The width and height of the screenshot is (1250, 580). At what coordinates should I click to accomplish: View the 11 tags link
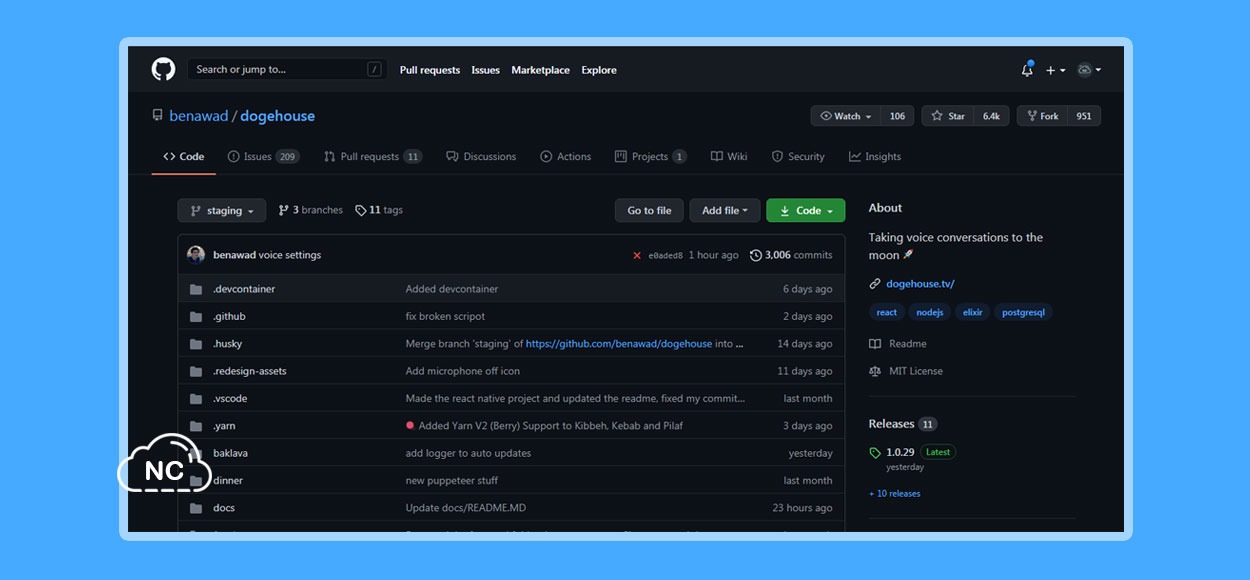[x=379, y=210]
